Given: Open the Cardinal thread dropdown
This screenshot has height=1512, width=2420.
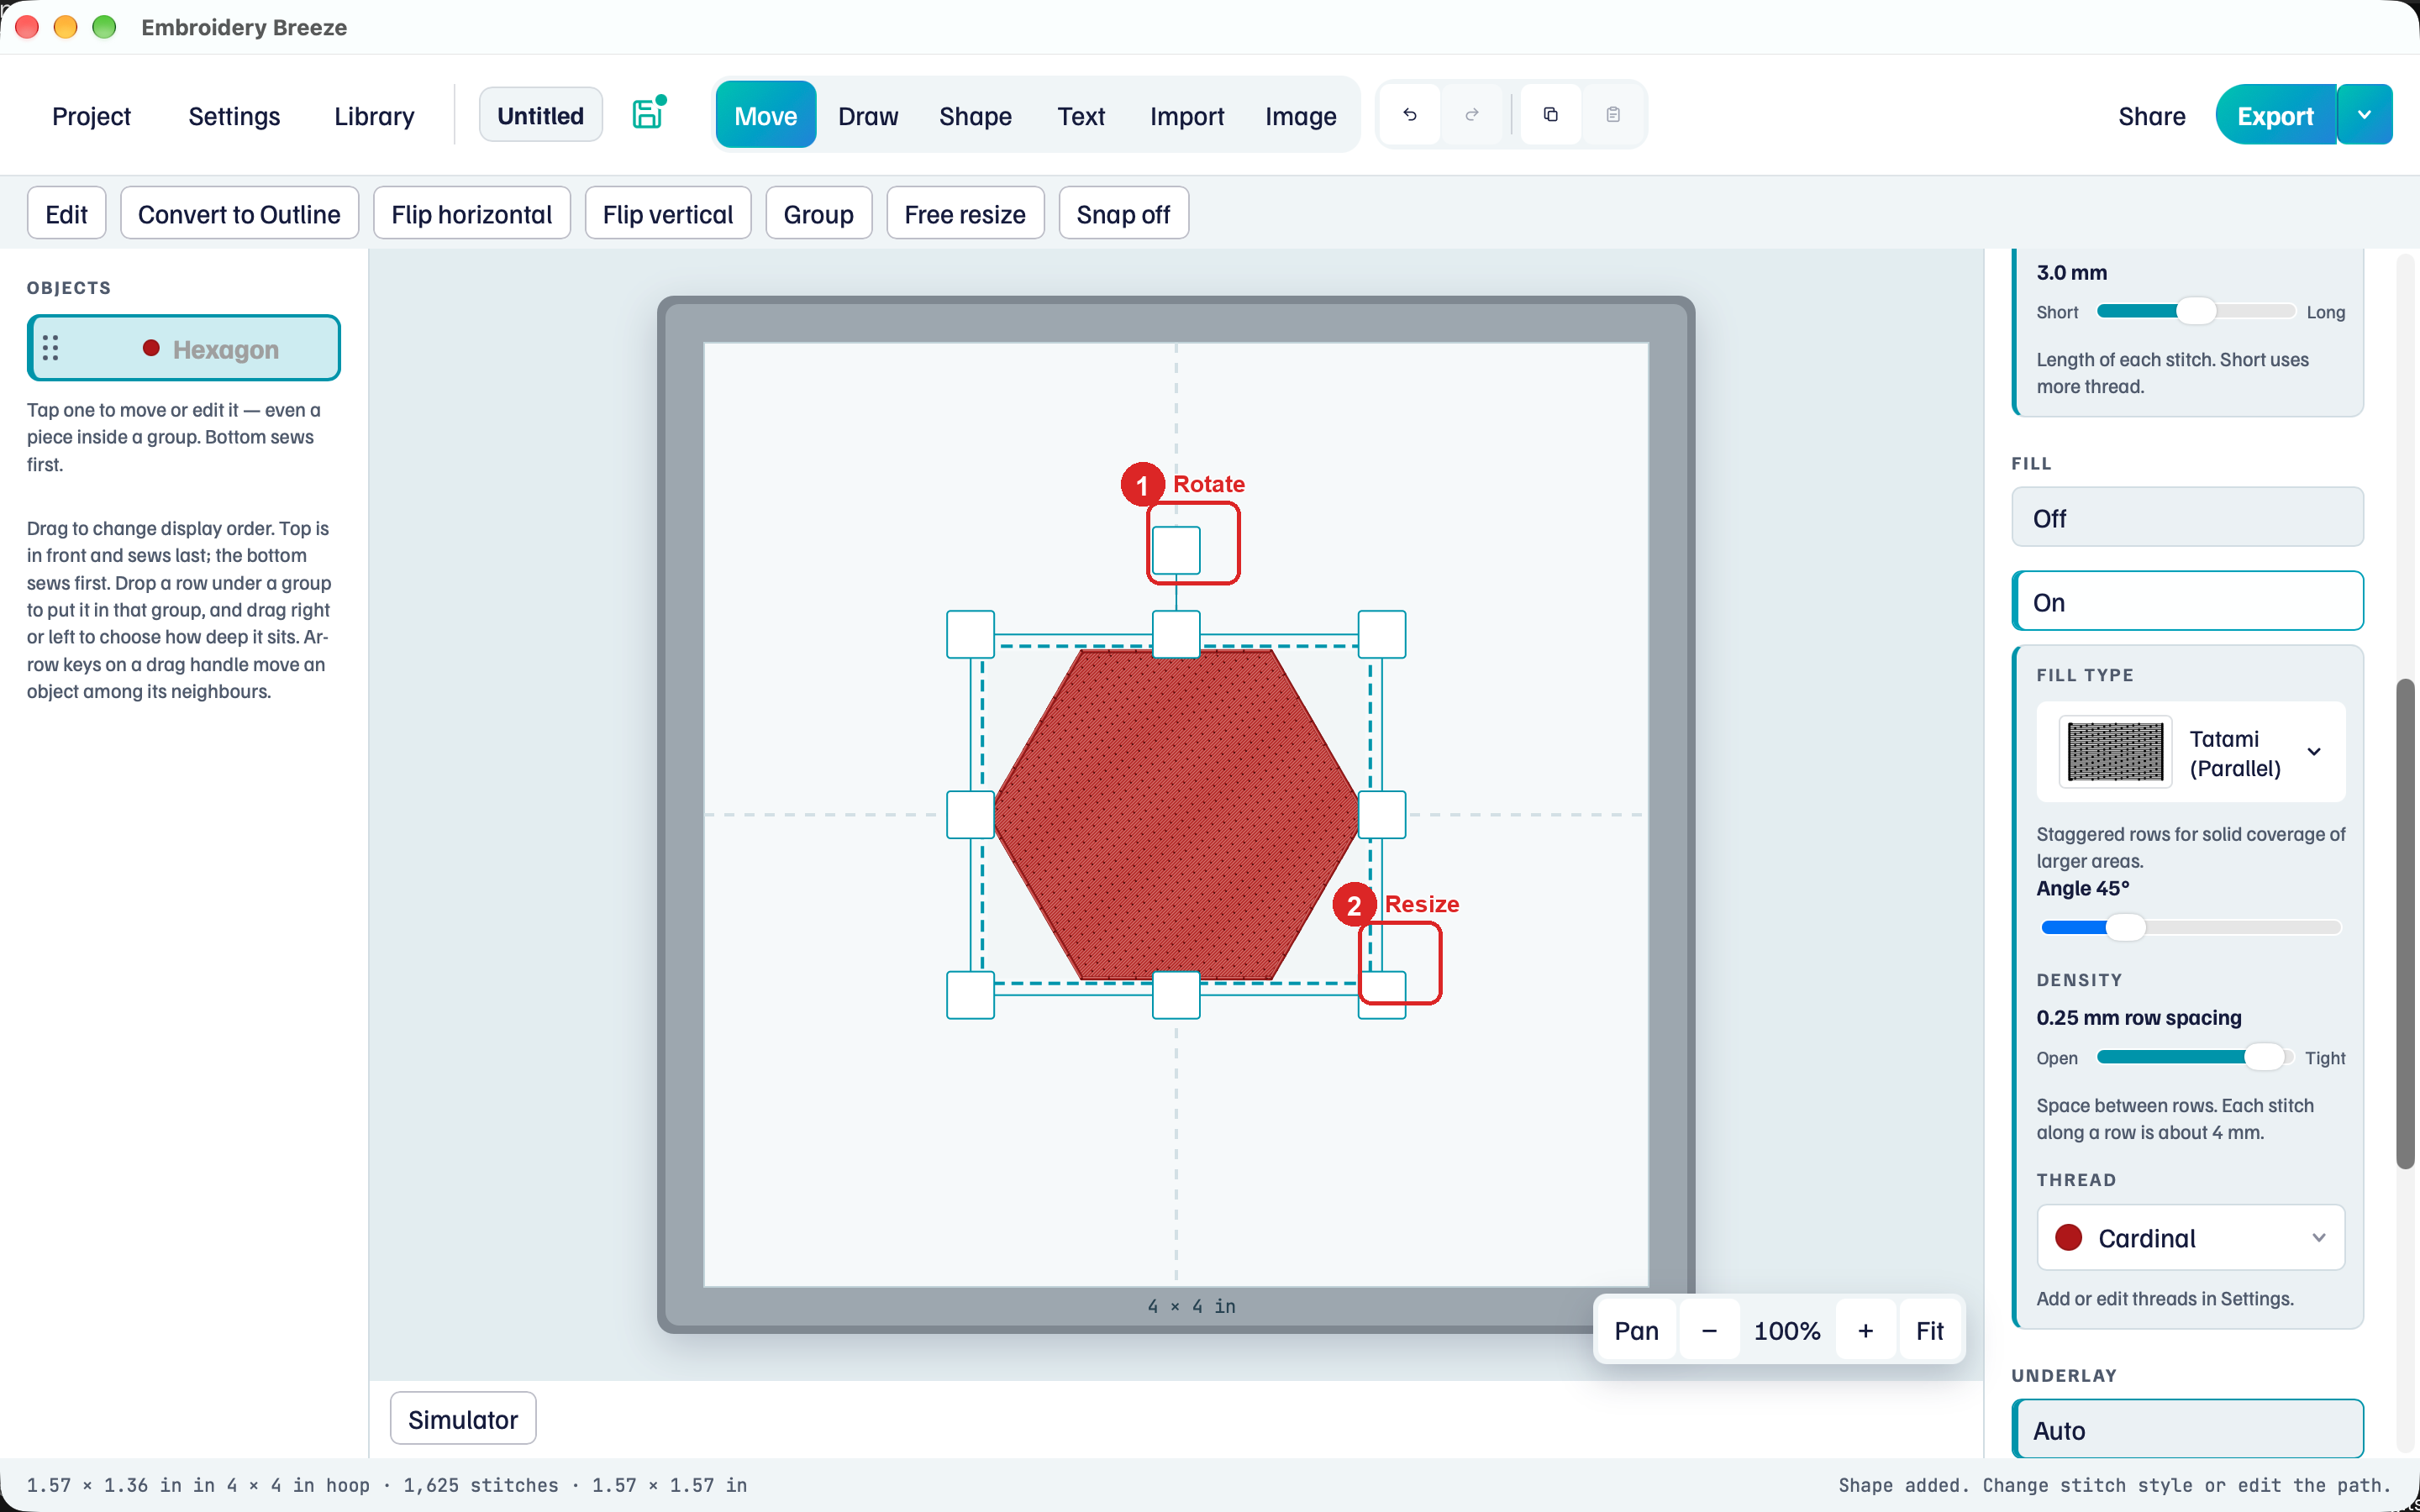Looking at the screenshot, I should tap(2191, 1237).
